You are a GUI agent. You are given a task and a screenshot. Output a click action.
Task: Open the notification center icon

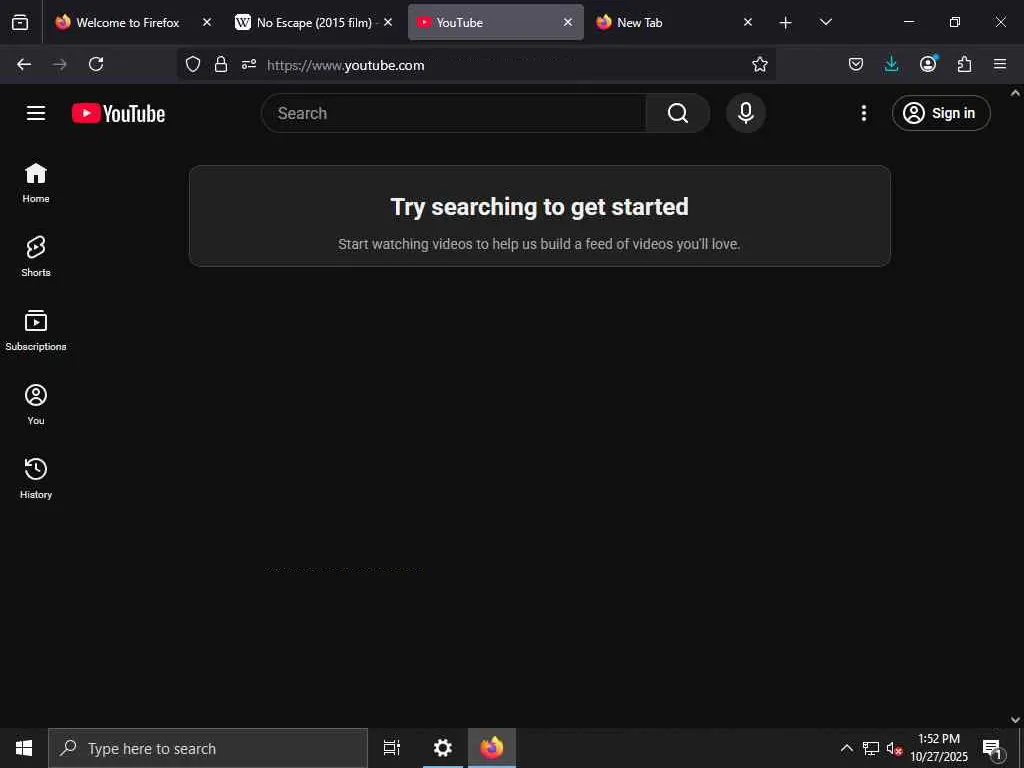coord(992,748)
